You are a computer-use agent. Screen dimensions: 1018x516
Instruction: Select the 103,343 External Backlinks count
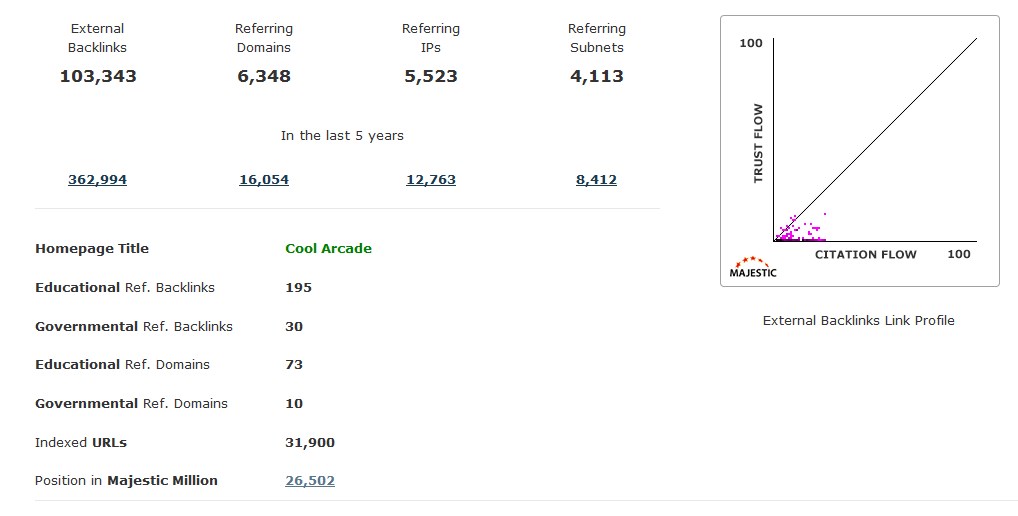tap(98, 76)
